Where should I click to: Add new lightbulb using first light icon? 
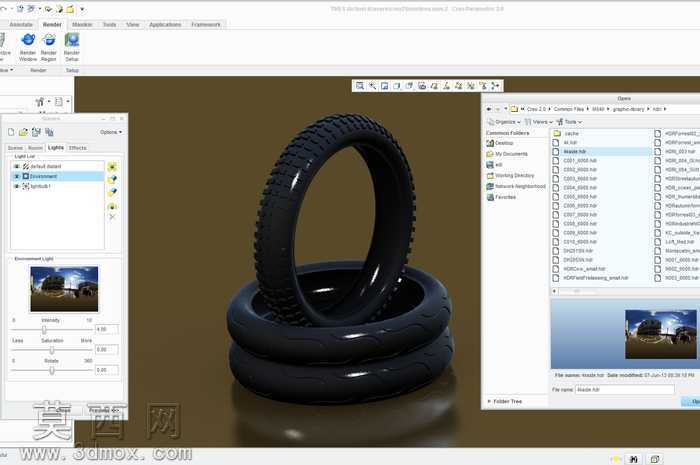[x=112, y=166]
